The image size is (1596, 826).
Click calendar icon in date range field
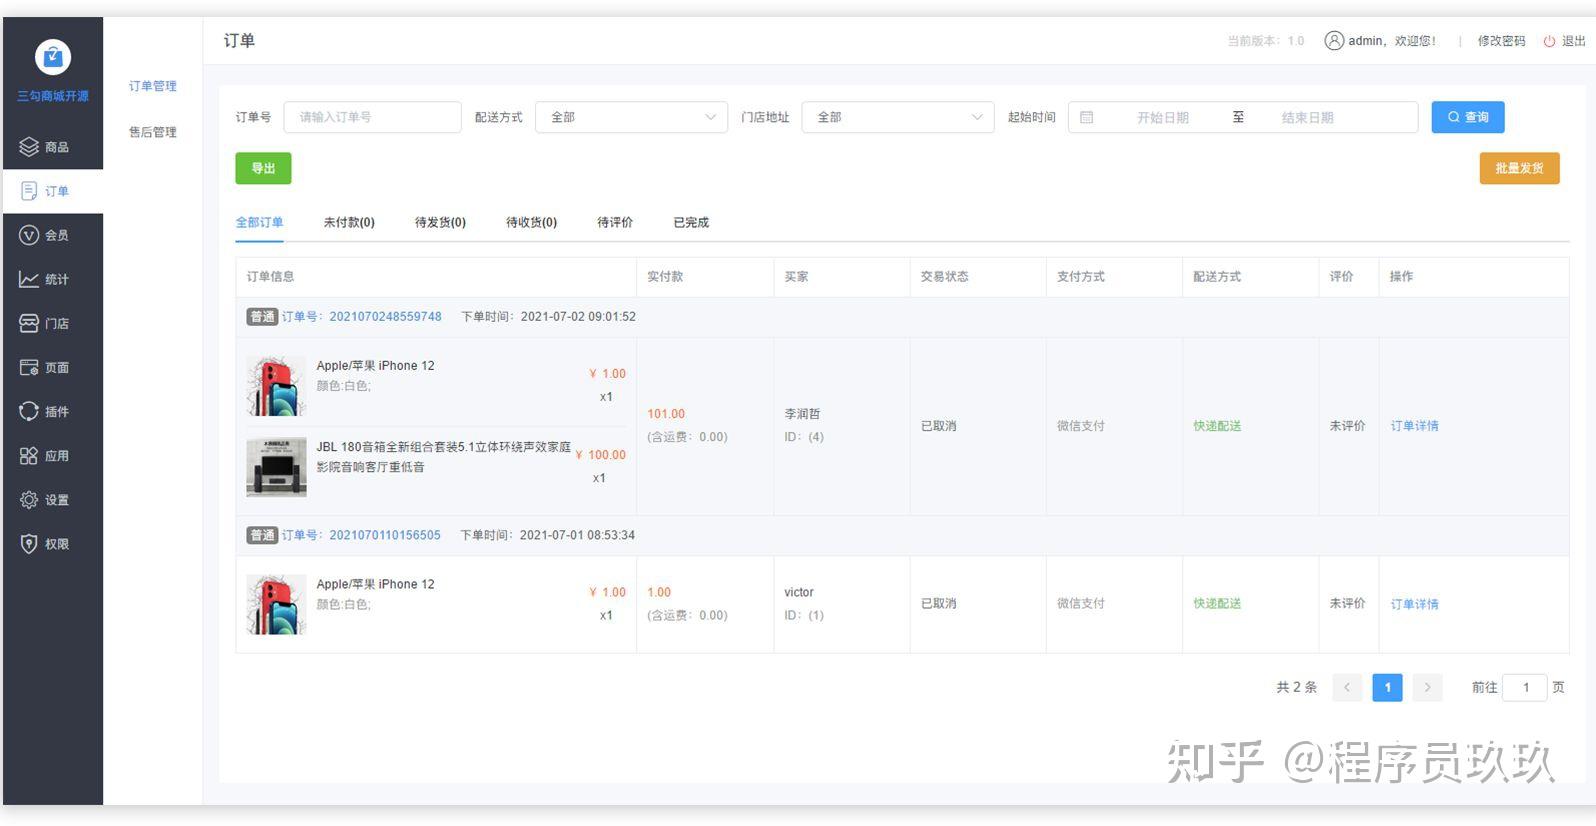pyautogui.click(x=1087, y=117)
